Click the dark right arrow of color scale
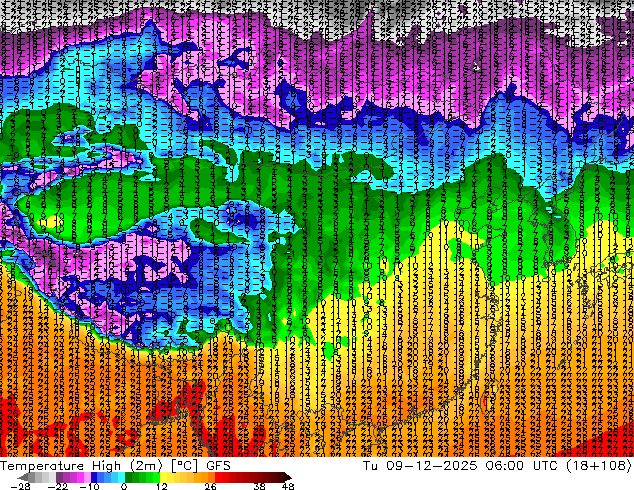This screenshot has height=490, width=634. [288, 477]
